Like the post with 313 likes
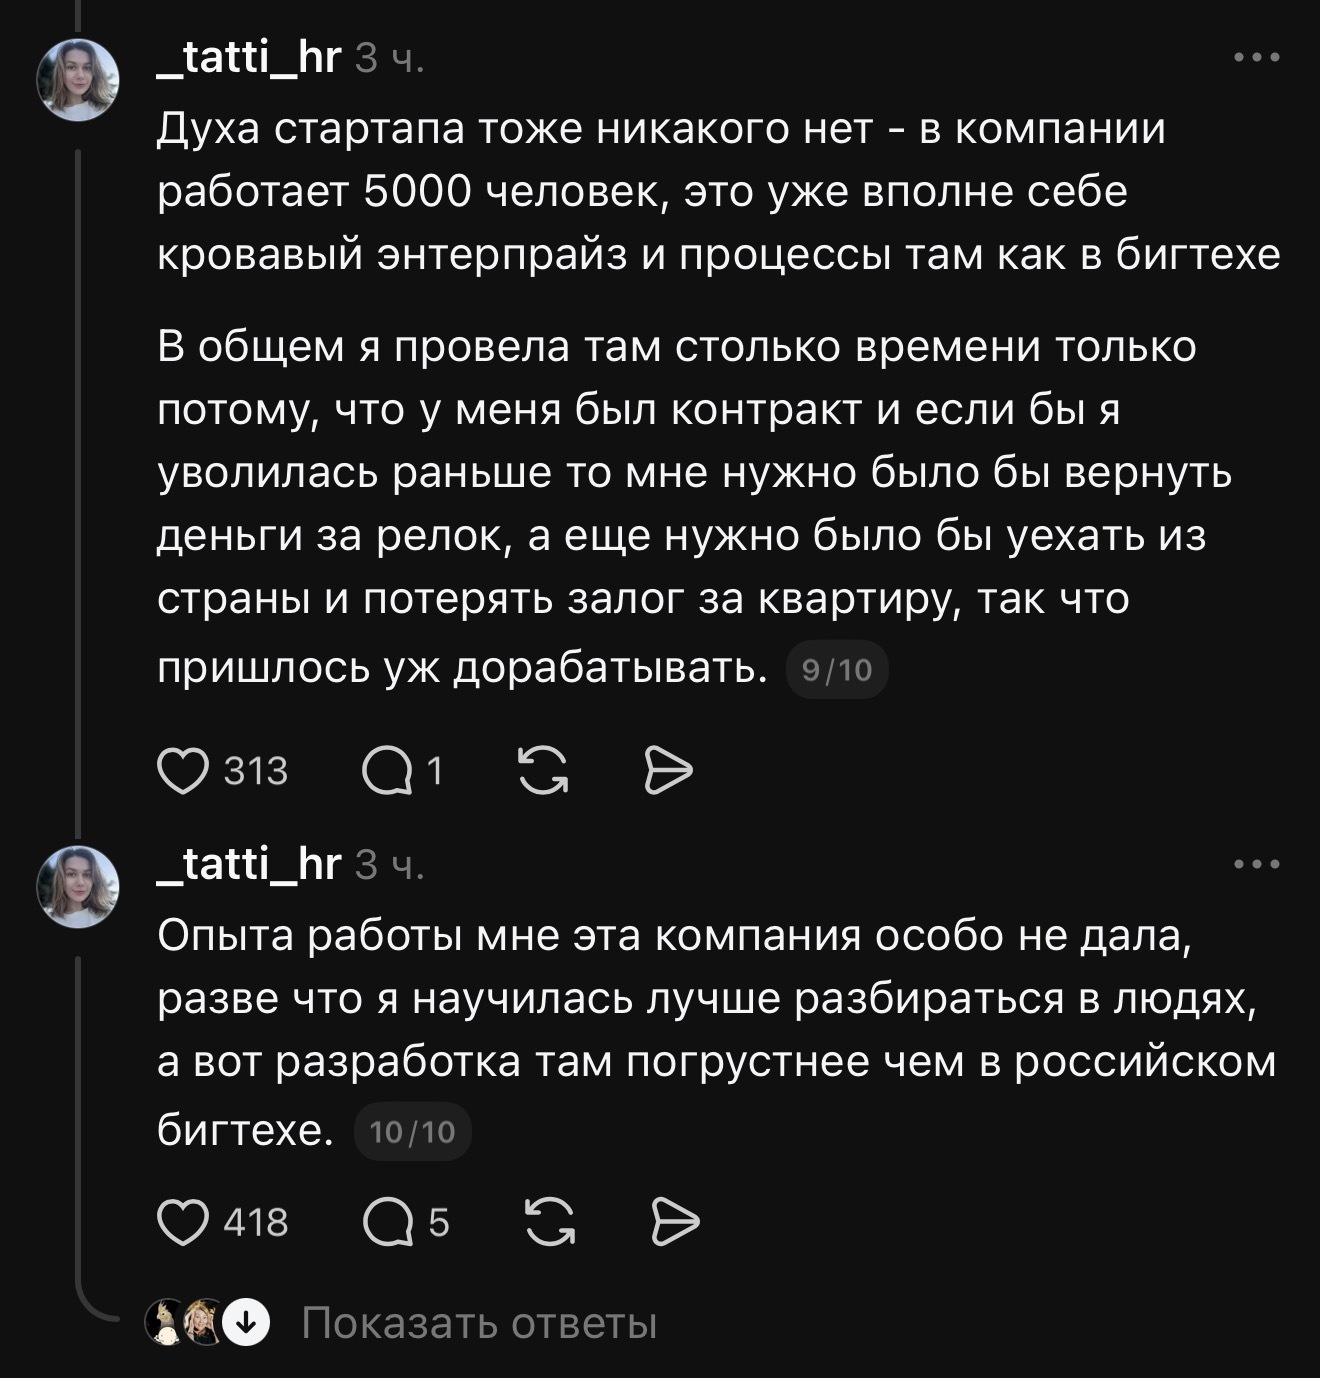The height and width of the screenshot is (1378, 1320). pyautogui.click(x=183, y=771)
